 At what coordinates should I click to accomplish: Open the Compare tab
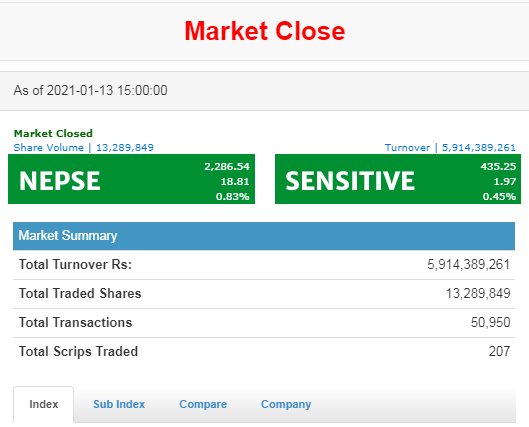click(203, 404)
